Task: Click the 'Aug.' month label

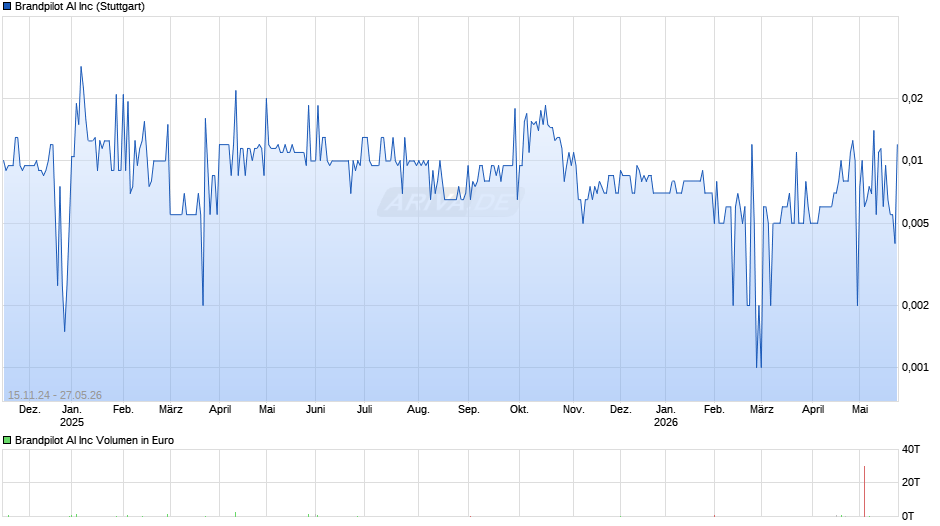Action: click(418, 410)
